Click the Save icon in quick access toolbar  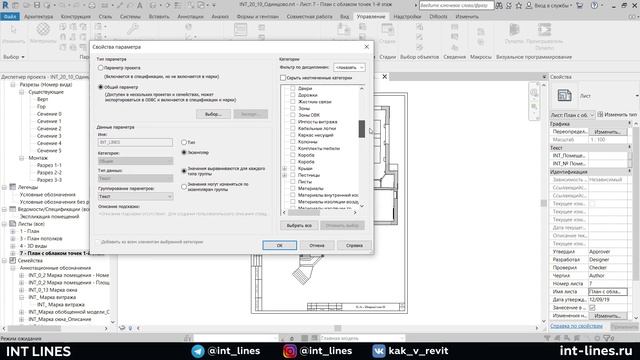pyautogui.click(x=37, y=5)
